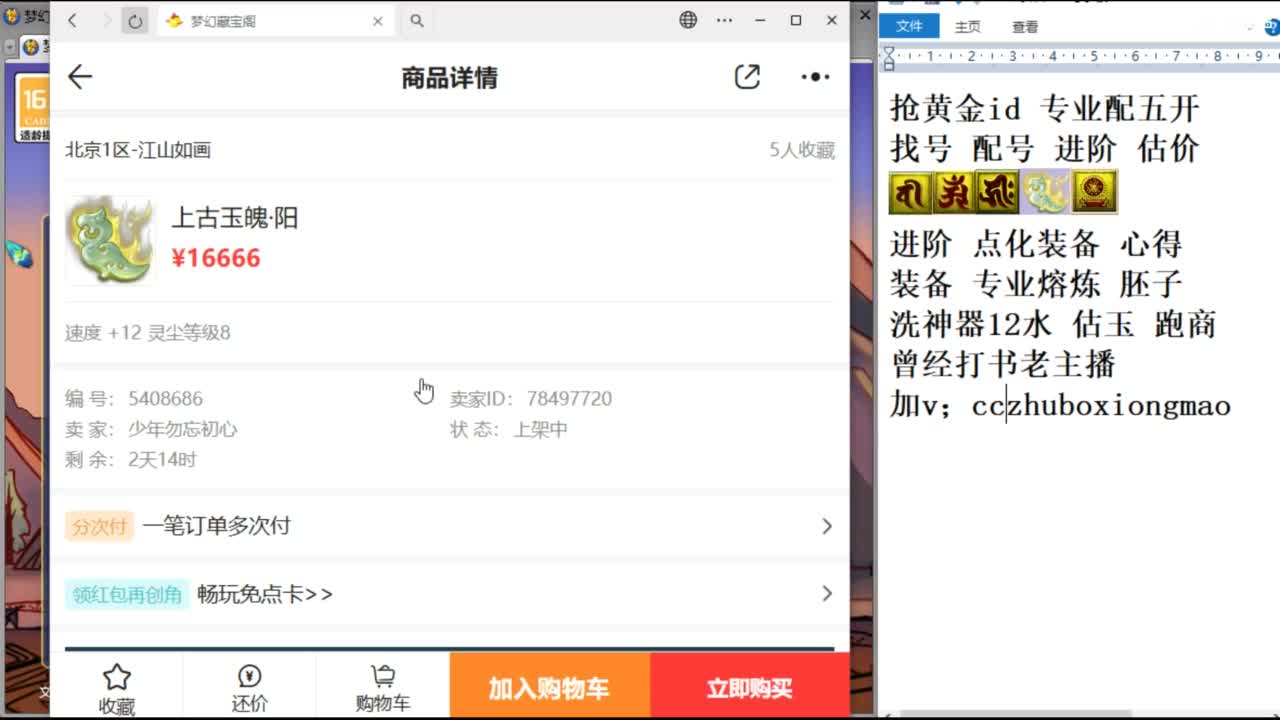
Task: Click the 5人收藏 count text
Action: (x=802, y=150)
